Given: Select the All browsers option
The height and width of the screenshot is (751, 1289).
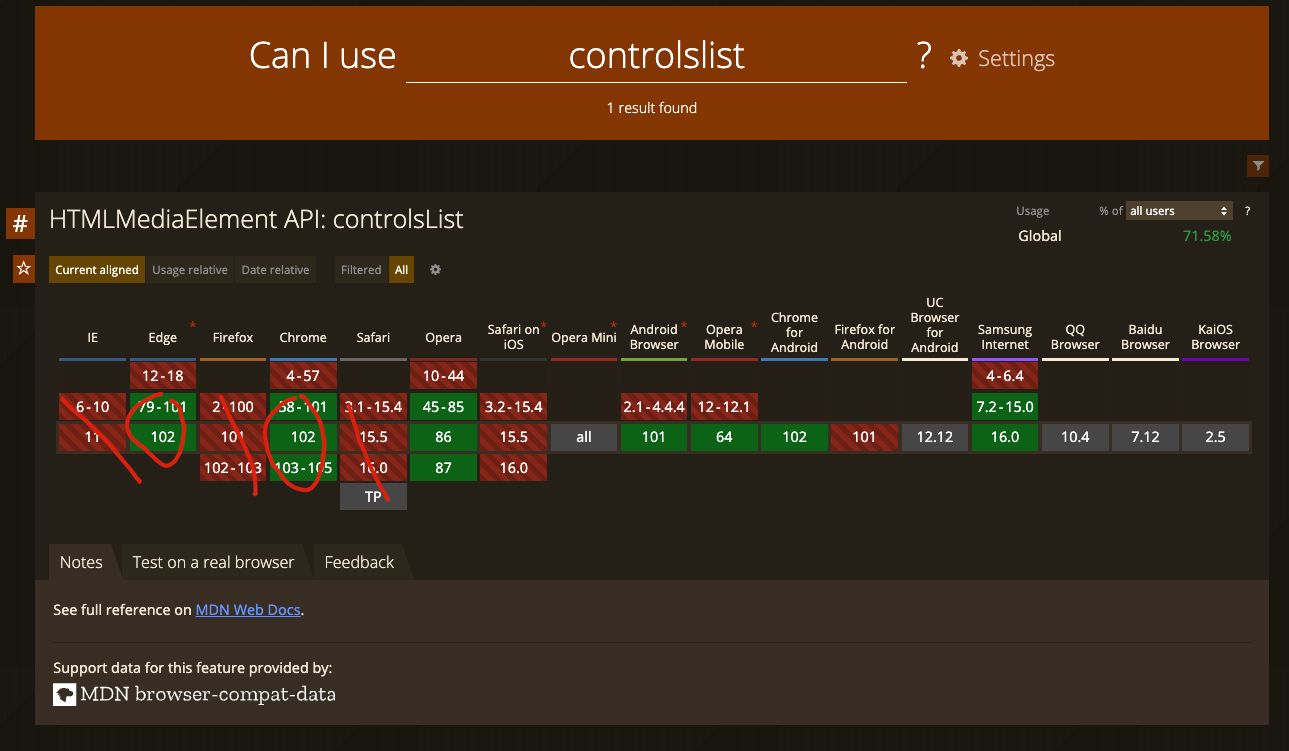Looking at the screenshot, I should 401,270.
